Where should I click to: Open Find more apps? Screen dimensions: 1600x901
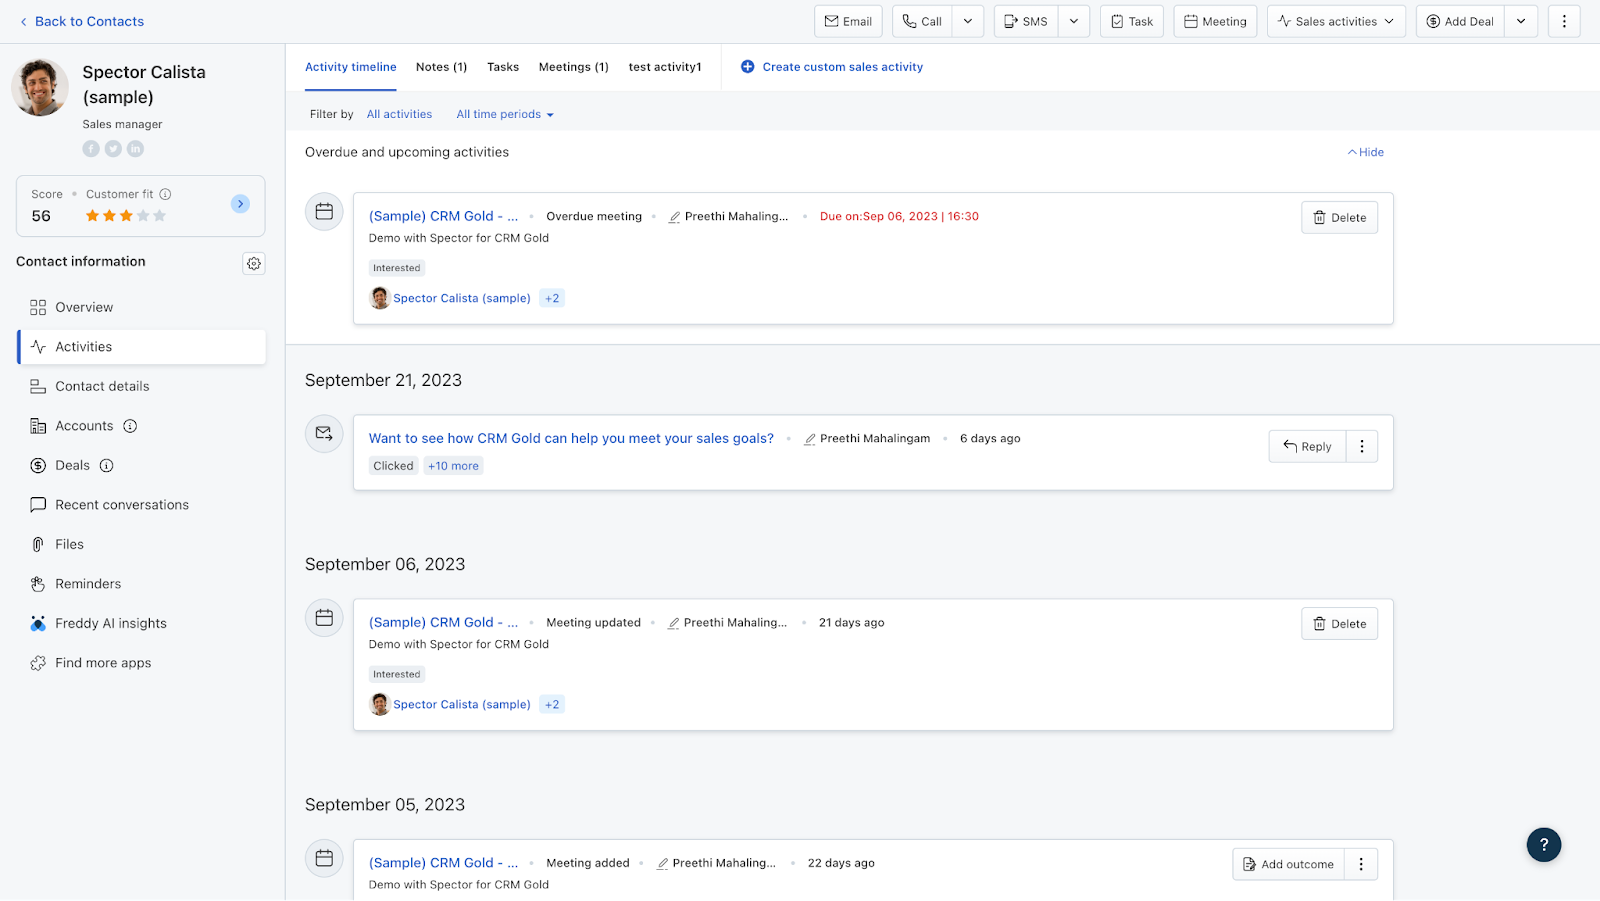coord(141,663)
